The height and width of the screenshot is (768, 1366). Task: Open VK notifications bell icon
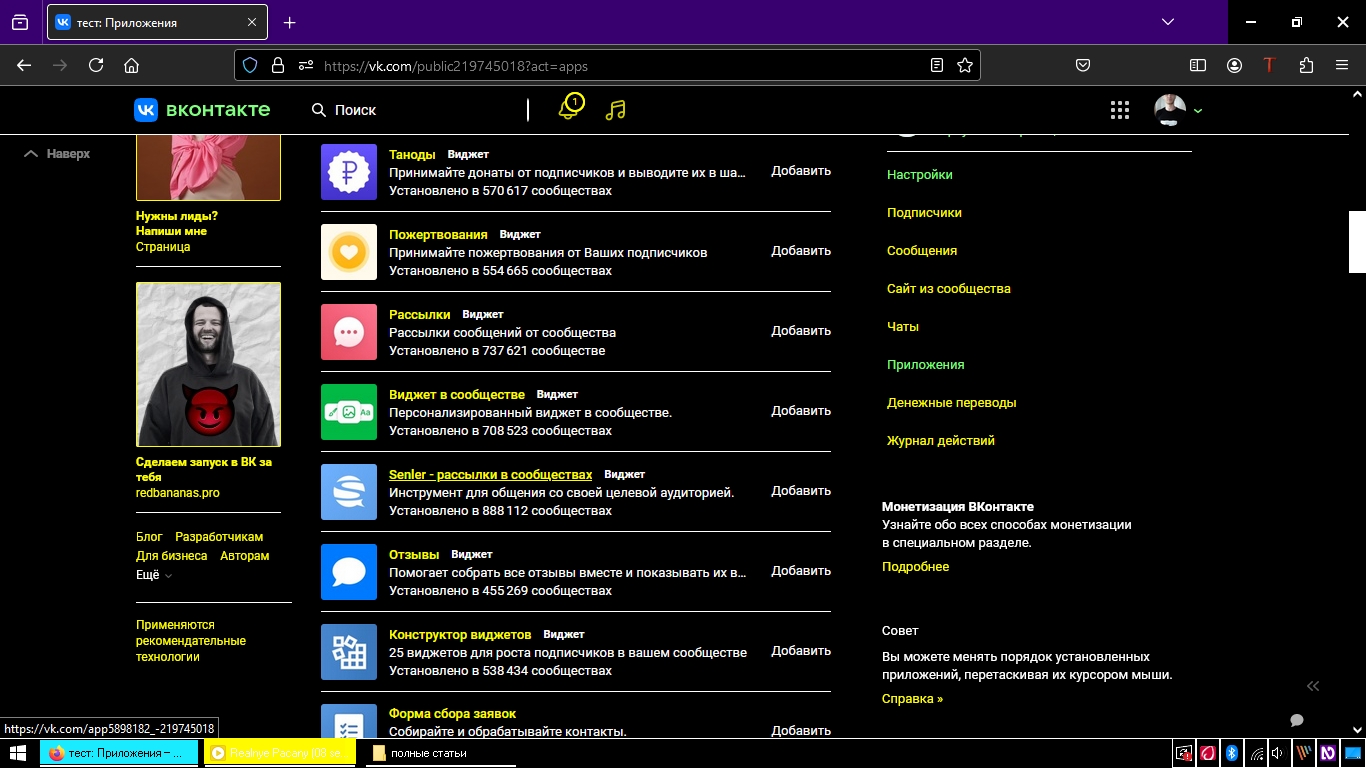pyautogui.click(x=569, y=108)
